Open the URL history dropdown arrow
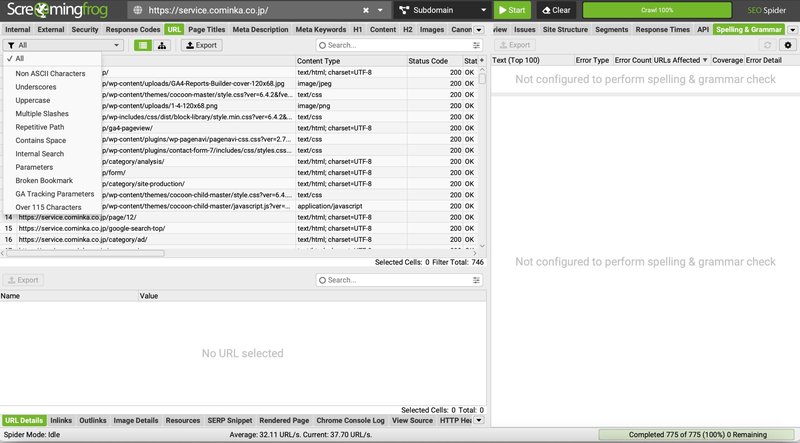Image resolution: width=800 pixels, height=443 pixels. click(x=381, y=10)
